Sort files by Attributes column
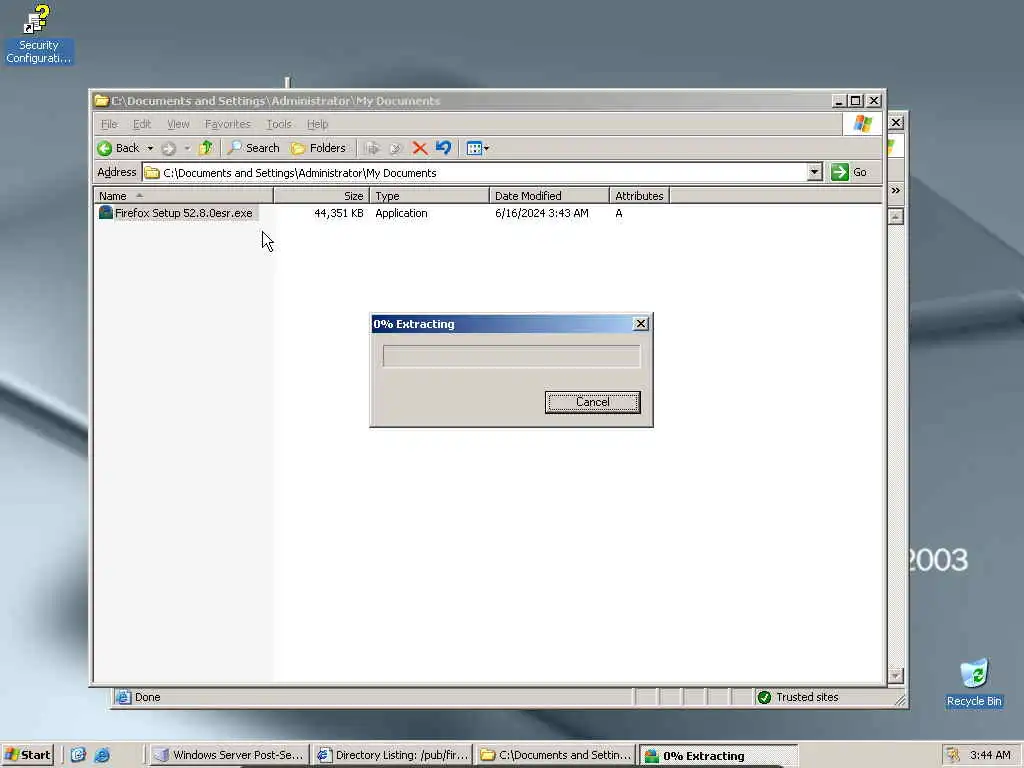This screenshot has width=1024, height=768. [639, 196]
